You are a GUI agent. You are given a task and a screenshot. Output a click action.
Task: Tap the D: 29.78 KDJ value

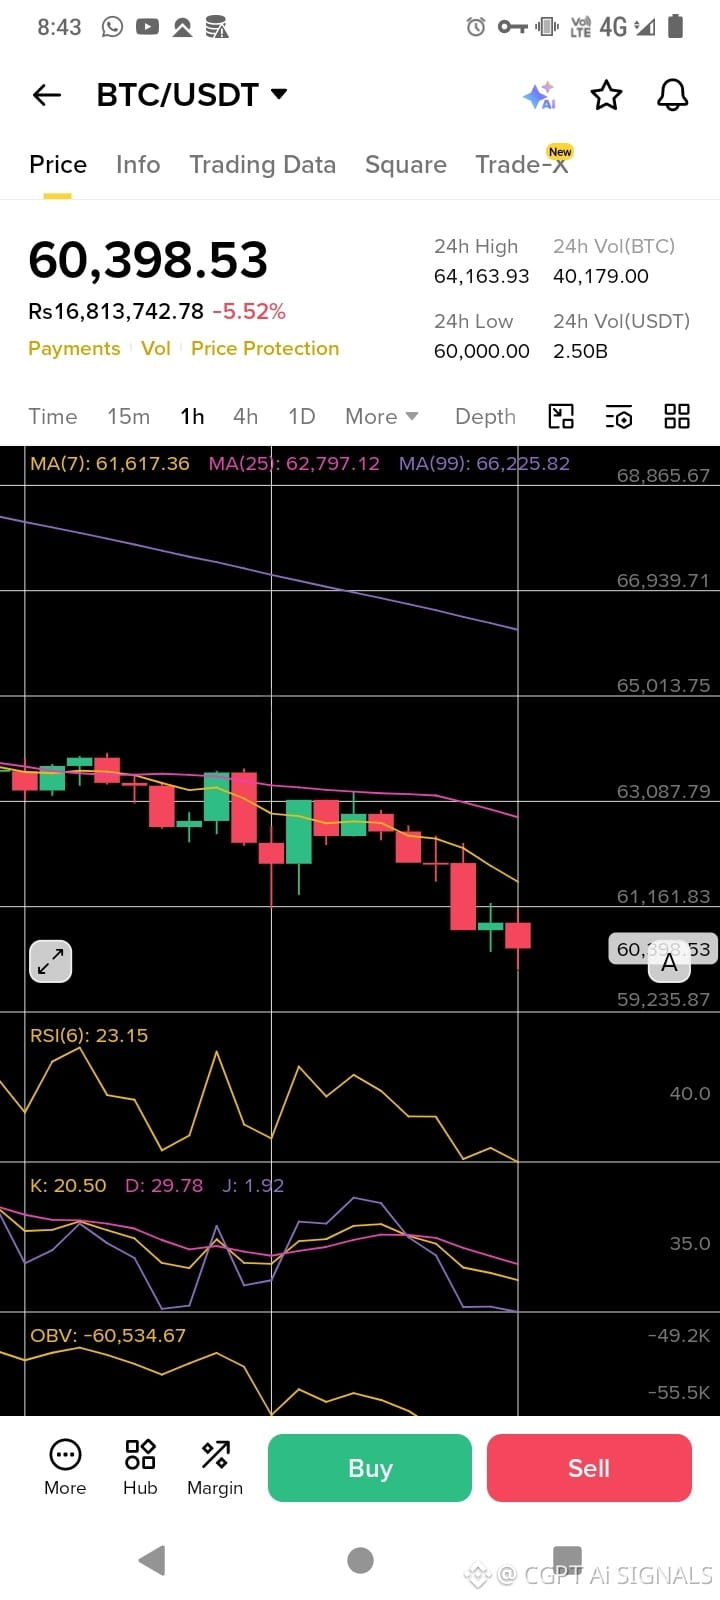(164, 1186)
